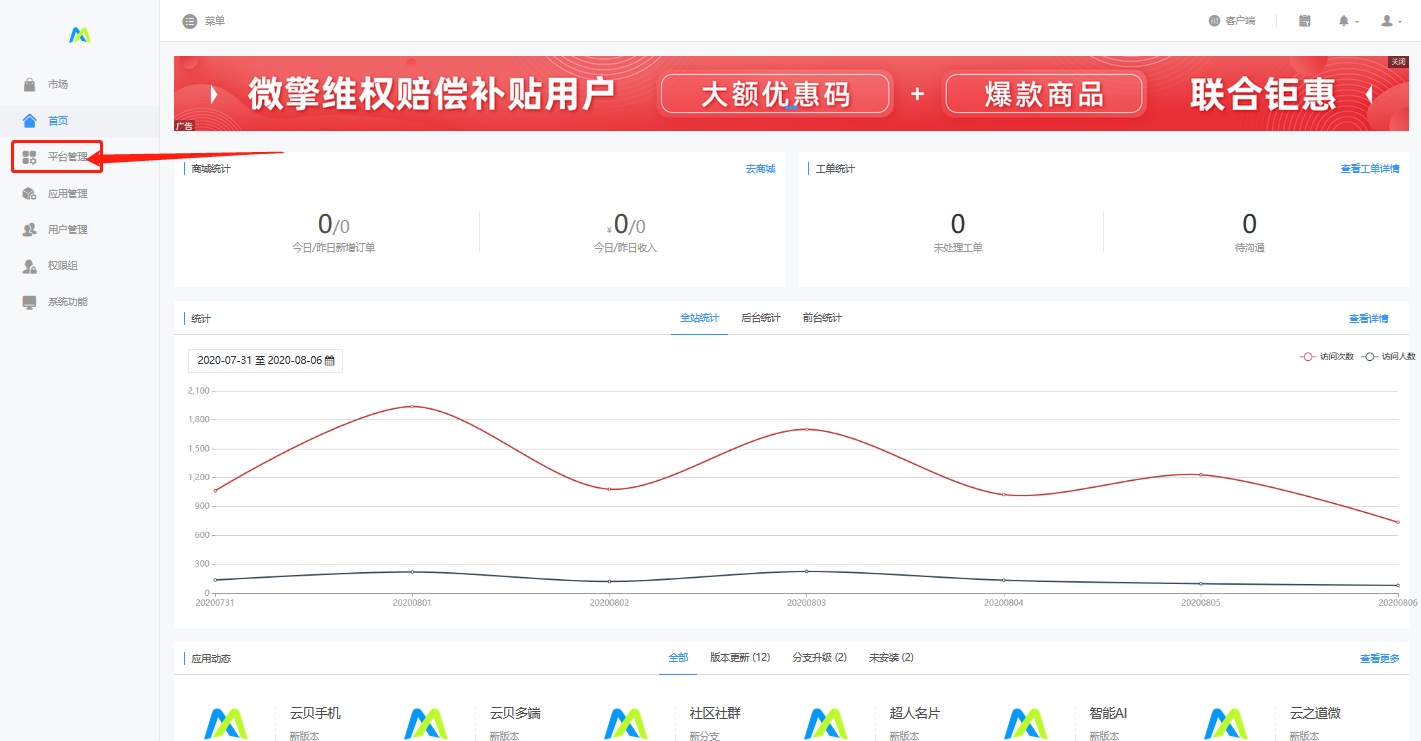
Task: Select 分支升级 (2) tab
Action: [819, 658]
